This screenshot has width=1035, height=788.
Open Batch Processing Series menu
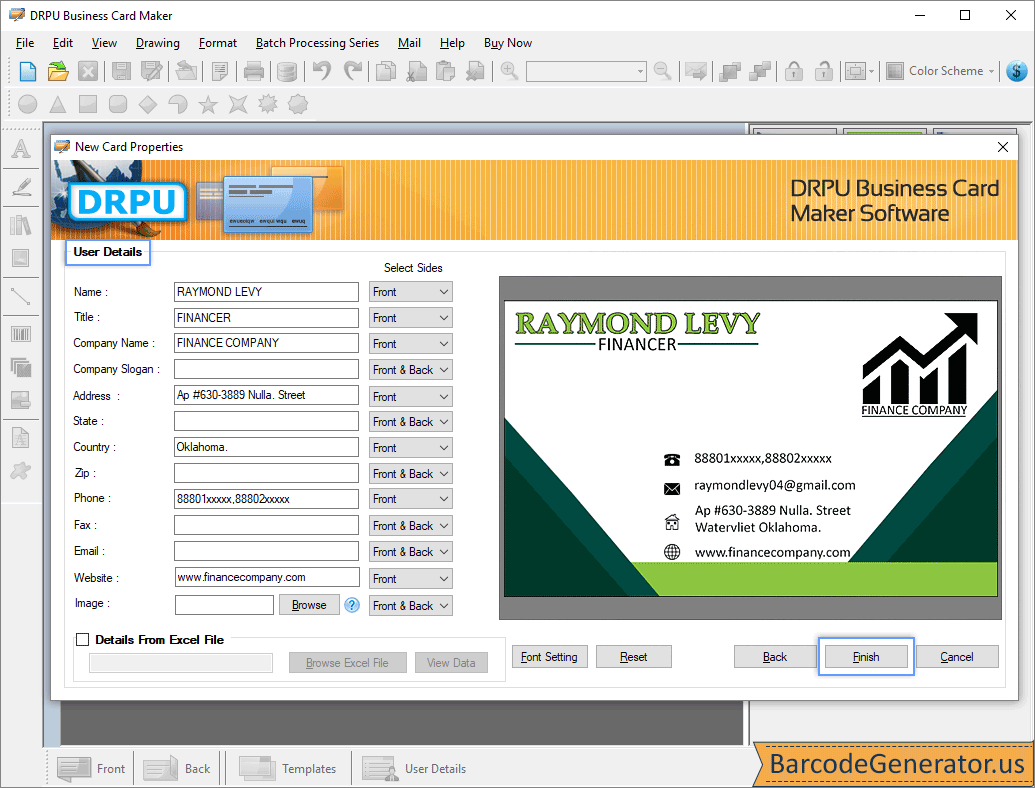coord(317,43)
